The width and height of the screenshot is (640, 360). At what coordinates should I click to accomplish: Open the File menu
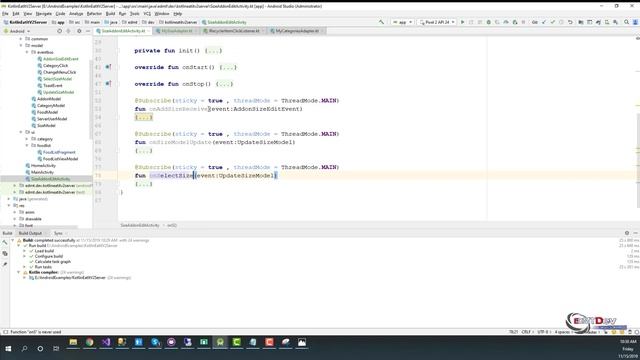5,14
